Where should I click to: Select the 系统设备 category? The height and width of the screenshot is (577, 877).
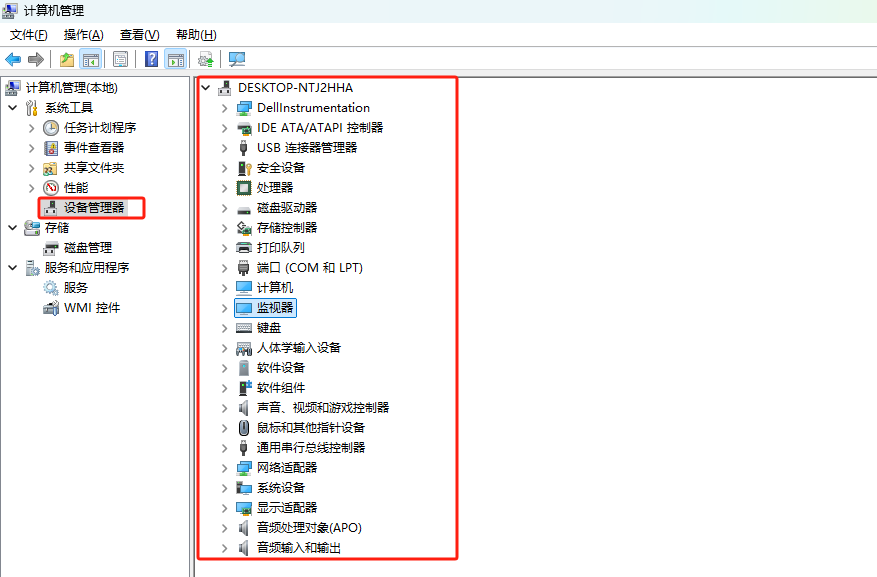tap(281, 488)
